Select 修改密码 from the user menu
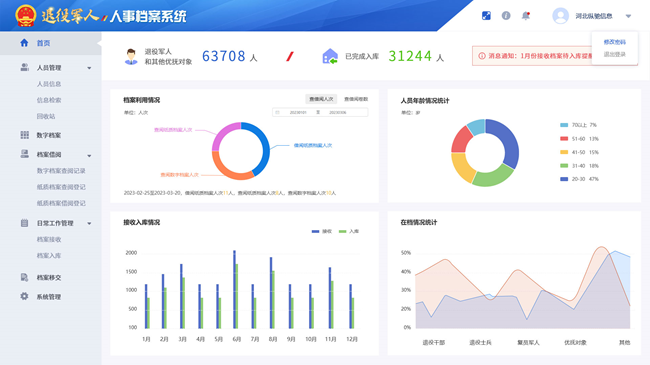The width and height of the screenshot is (650, 365). pyautogui.click(x=614, y=42)
